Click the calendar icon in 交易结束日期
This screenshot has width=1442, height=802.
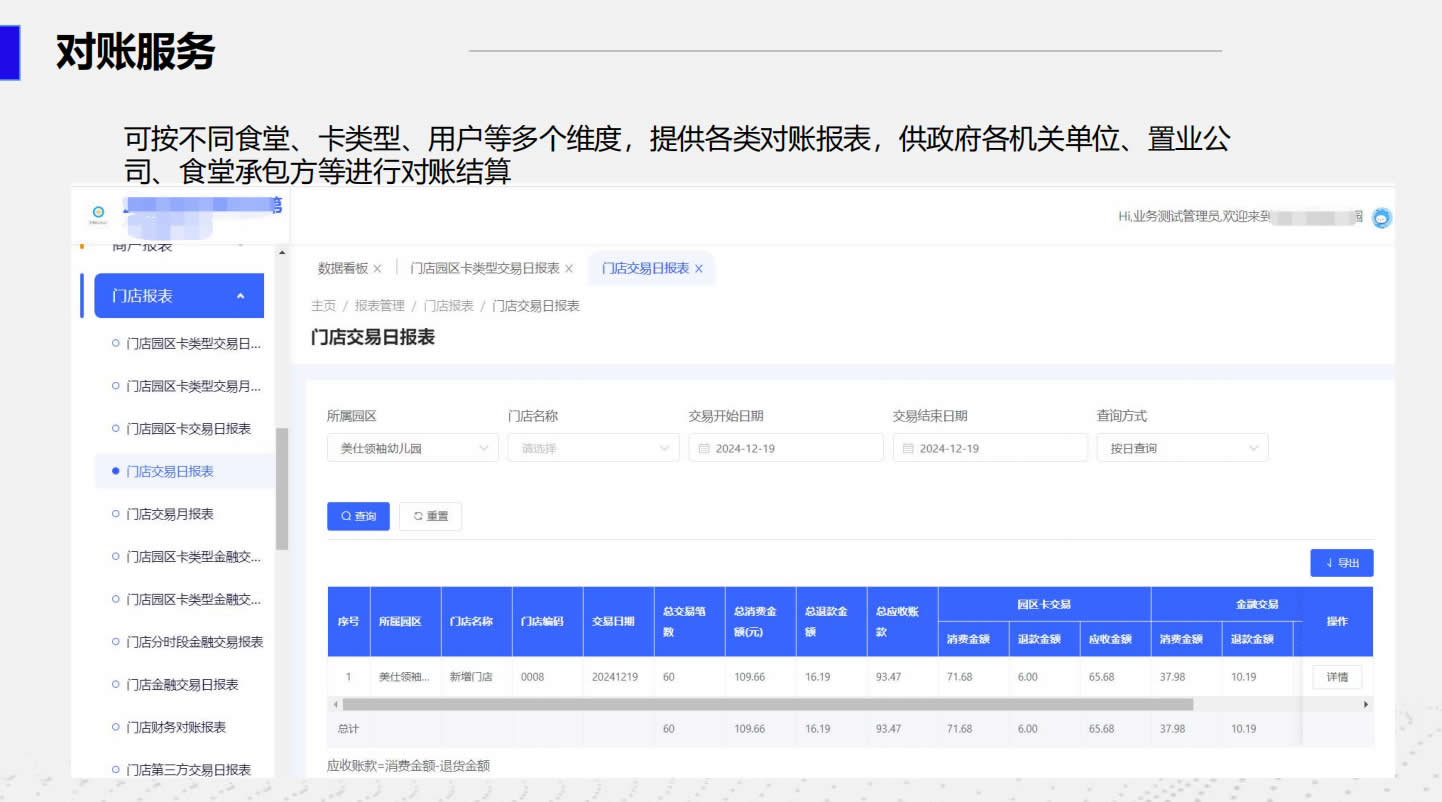[908, 449]
